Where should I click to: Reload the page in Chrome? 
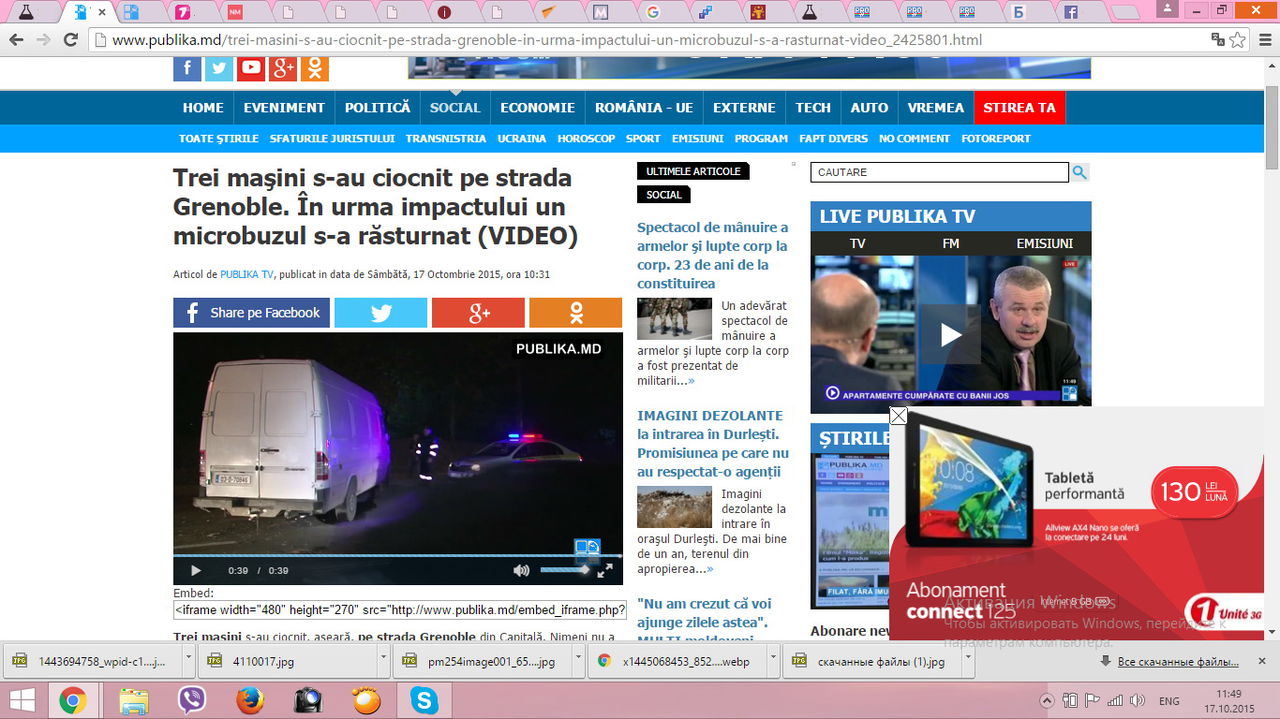coord(70,41)
